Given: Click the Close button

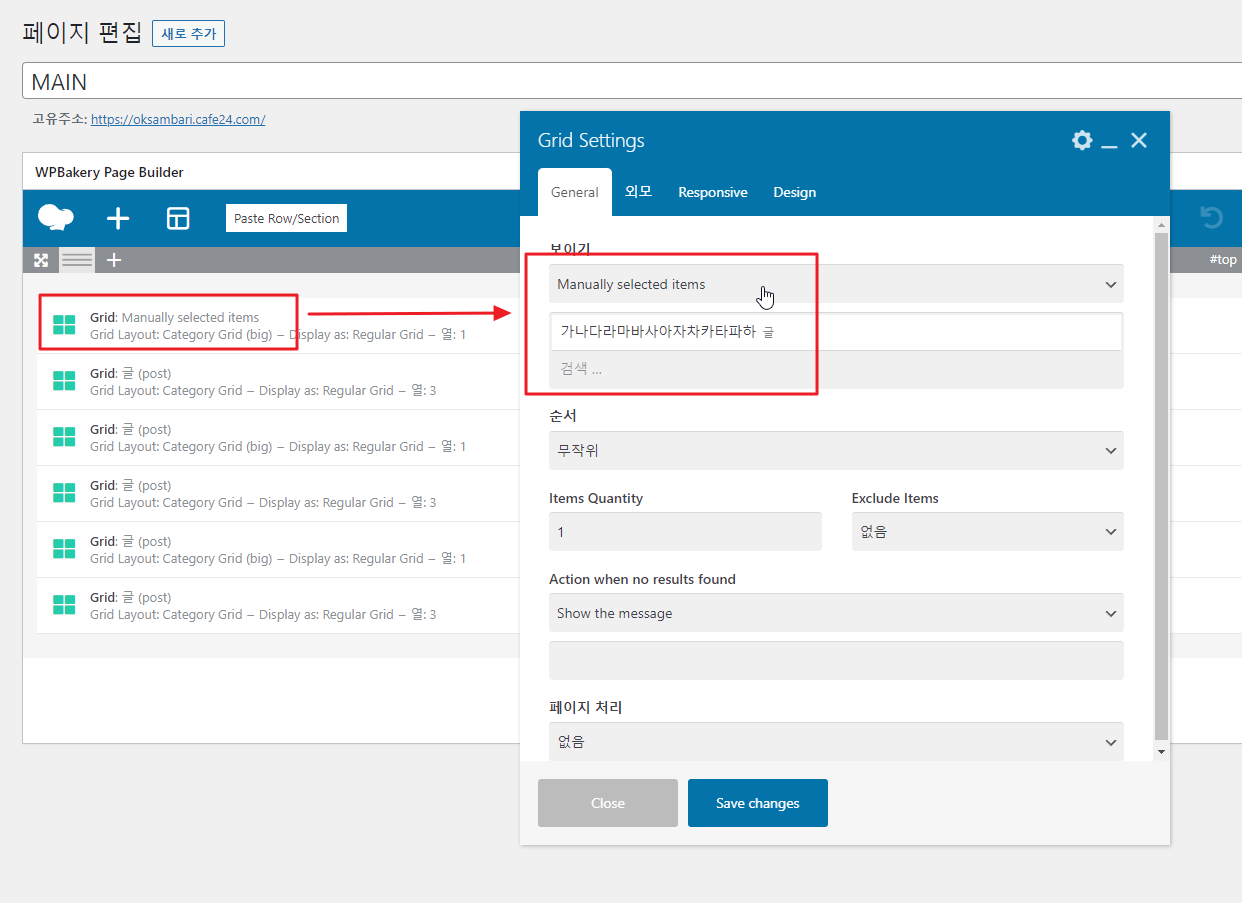Looking at the screenshot, I should pos(608,803).
